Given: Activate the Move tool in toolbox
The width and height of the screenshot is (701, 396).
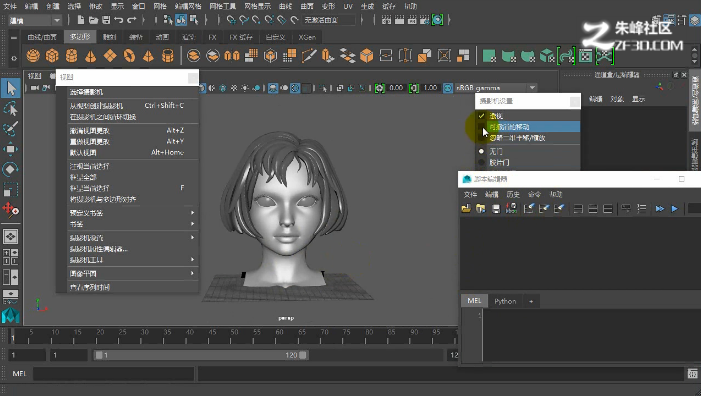Looking at the screenshot, I should coord(11,149).
